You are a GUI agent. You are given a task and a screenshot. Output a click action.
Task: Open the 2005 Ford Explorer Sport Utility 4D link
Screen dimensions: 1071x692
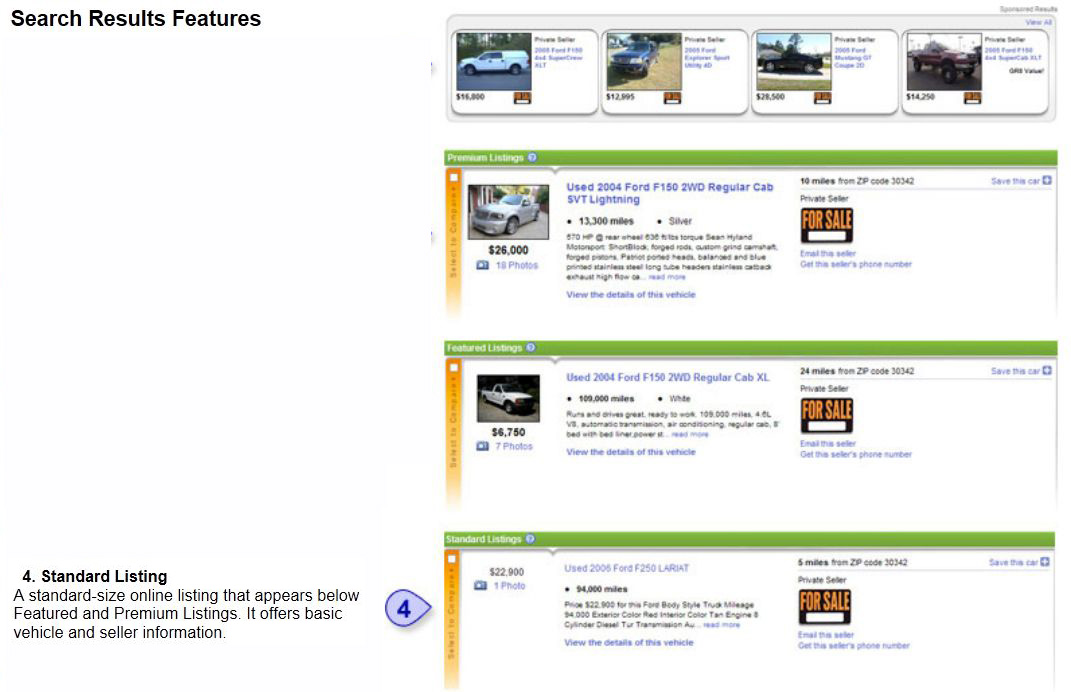pos(708,57)
